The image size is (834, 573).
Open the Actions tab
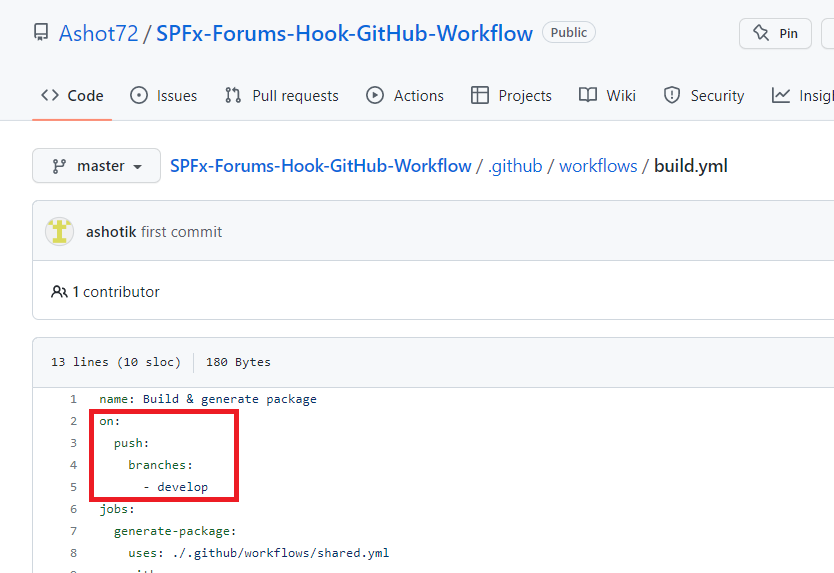click(405, 96)
